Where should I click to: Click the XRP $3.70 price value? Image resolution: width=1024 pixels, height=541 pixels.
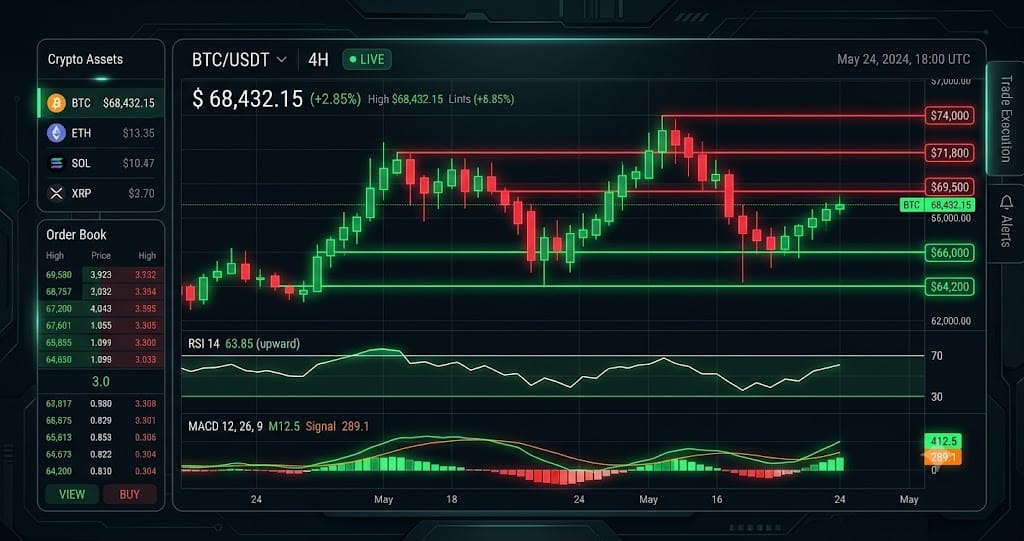tap(142, 193)
